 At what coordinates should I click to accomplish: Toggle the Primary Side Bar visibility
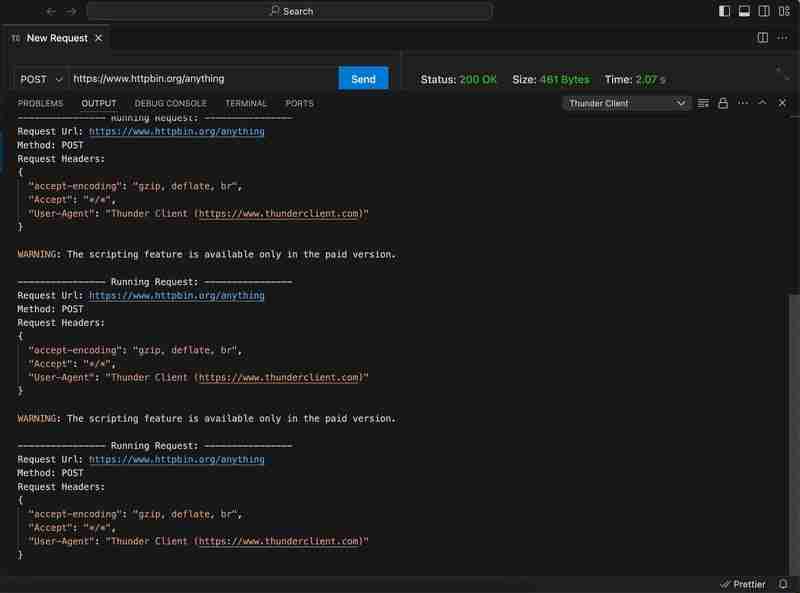pos(723,11)
